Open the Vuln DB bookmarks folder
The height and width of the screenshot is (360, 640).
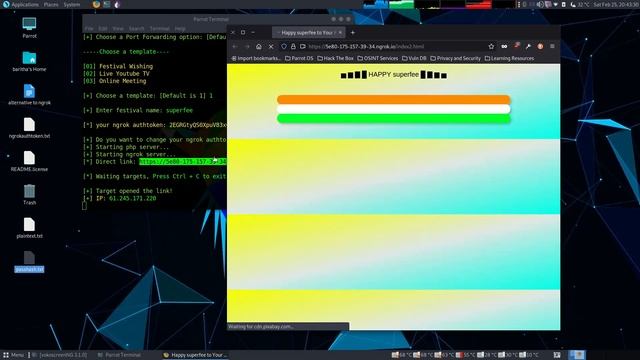414,58
